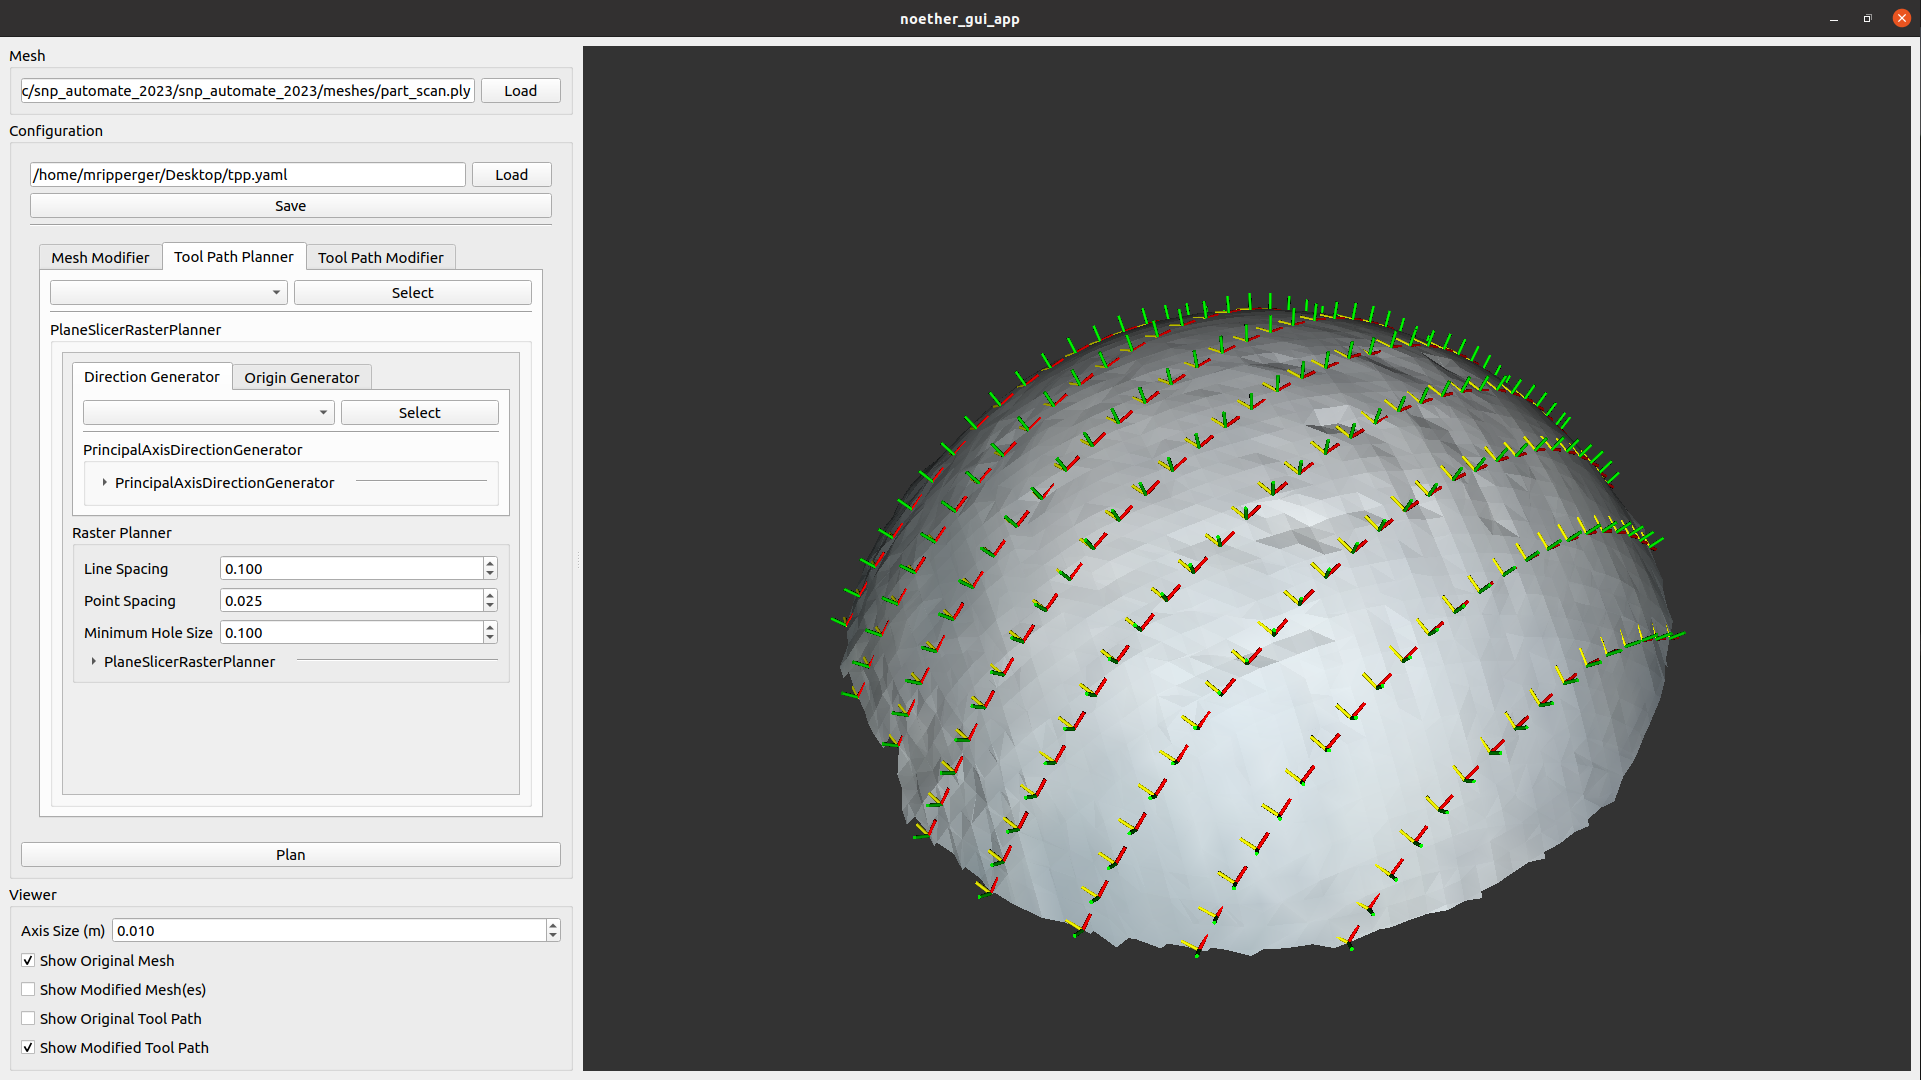Click the Direction Generator dropdown selector

click(206, 413)
